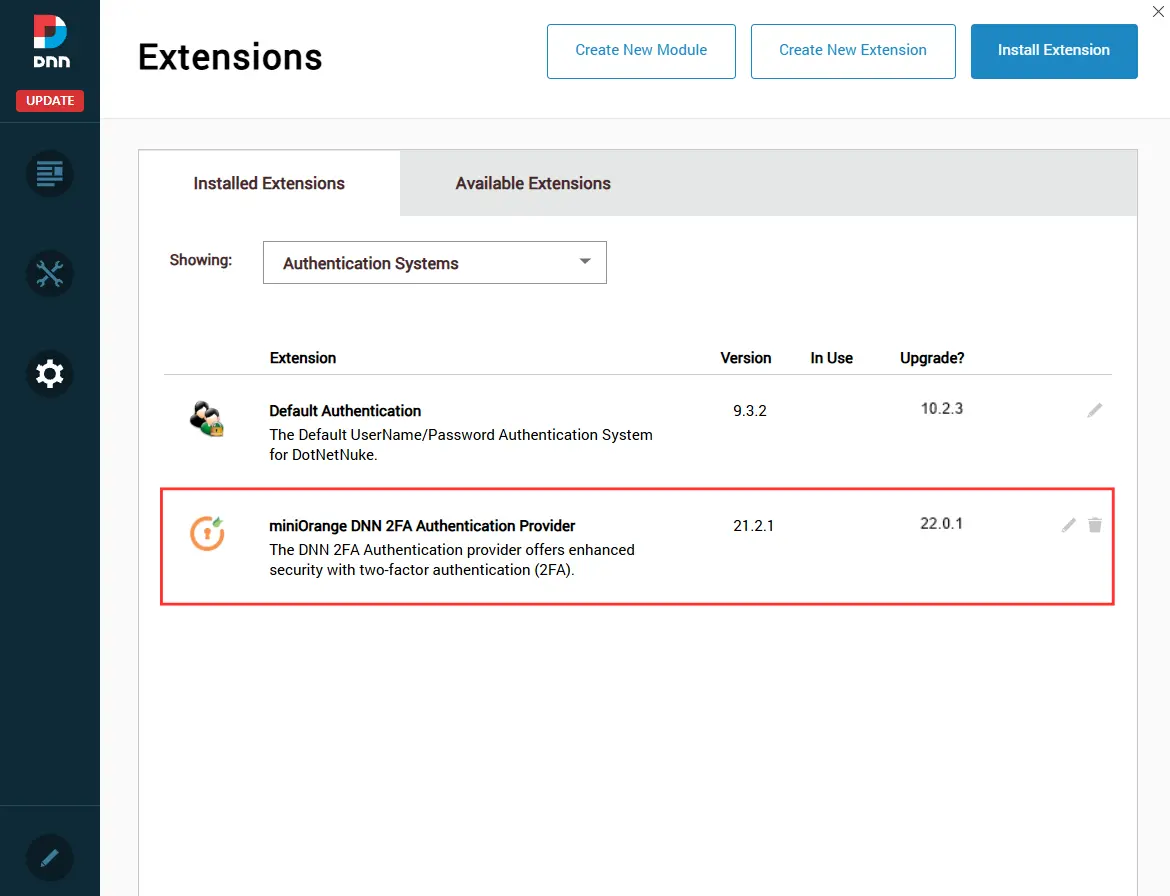The height and width of the screenshot is (896, 1170).
Task: Edit the miniOrange DNN 2FA provider
Action: point(1067,524)
